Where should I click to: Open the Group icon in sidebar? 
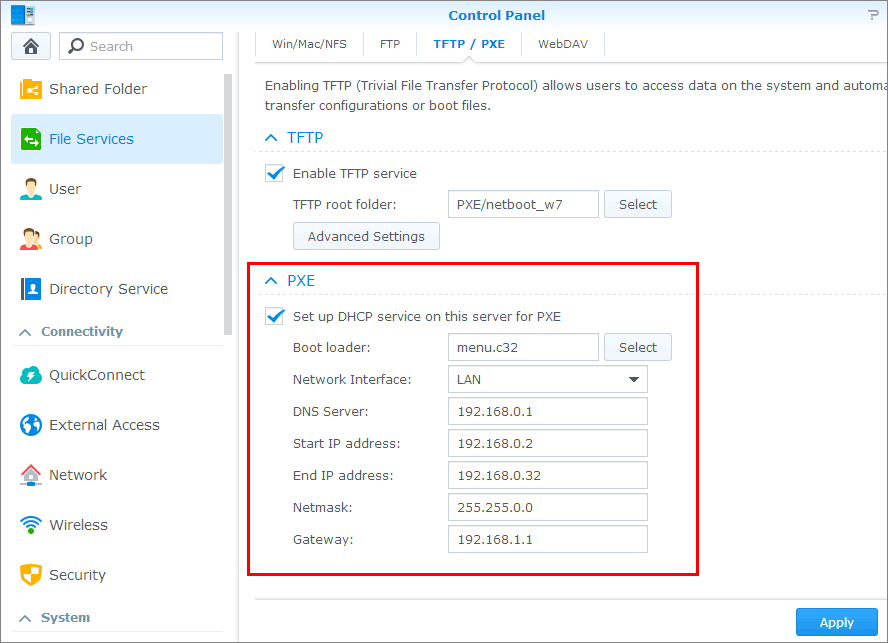[x=31, y=239]
